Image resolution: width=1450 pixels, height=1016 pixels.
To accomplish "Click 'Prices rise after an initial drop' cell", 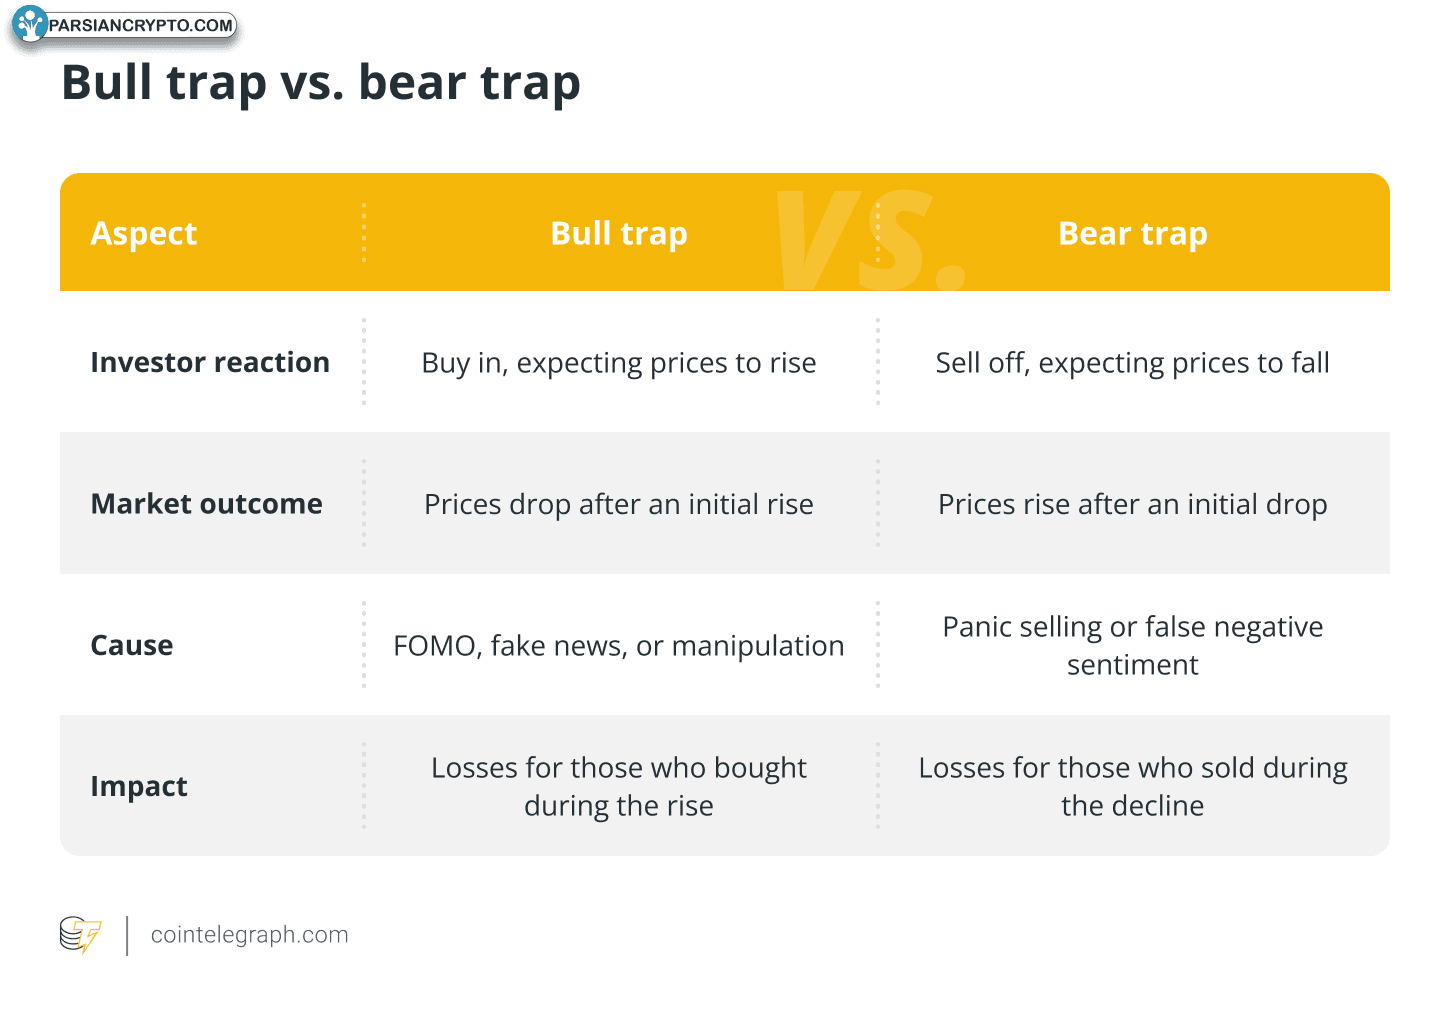I will (1133, 504).
